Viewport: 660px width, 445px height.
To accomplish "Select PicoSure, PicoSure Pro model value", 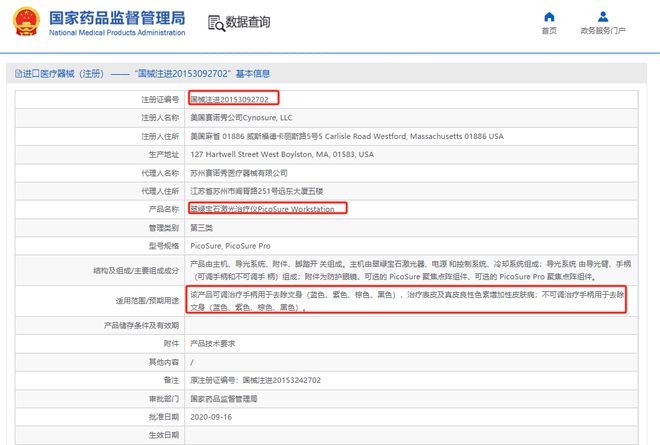I will pos(230,246).
